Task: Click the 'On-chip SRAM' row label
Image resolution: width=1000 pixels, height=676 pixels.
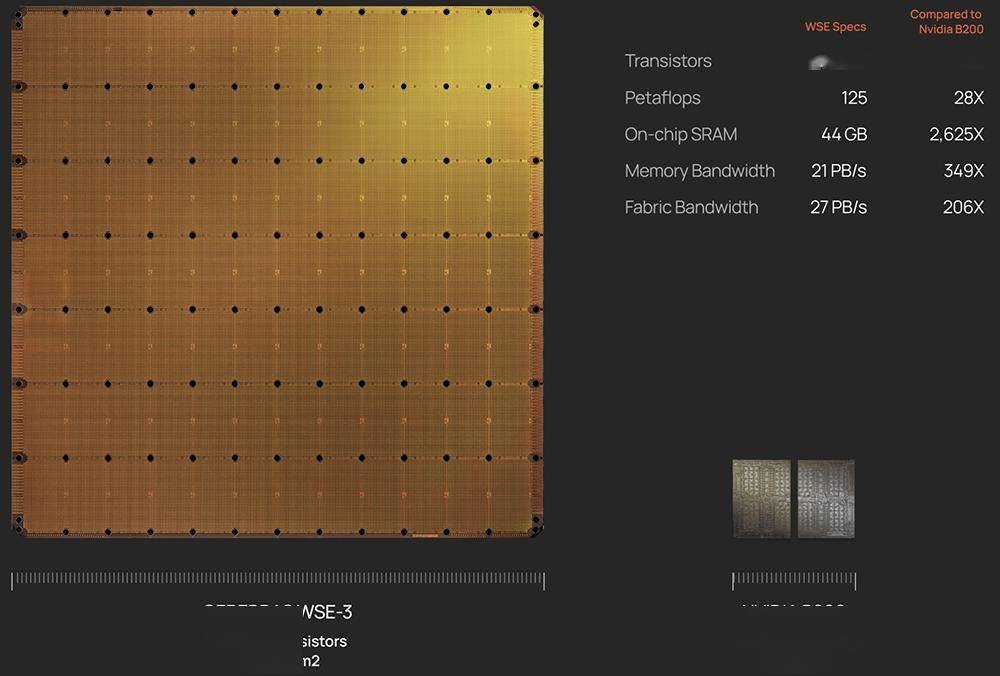Action: (x=680, y=134)
